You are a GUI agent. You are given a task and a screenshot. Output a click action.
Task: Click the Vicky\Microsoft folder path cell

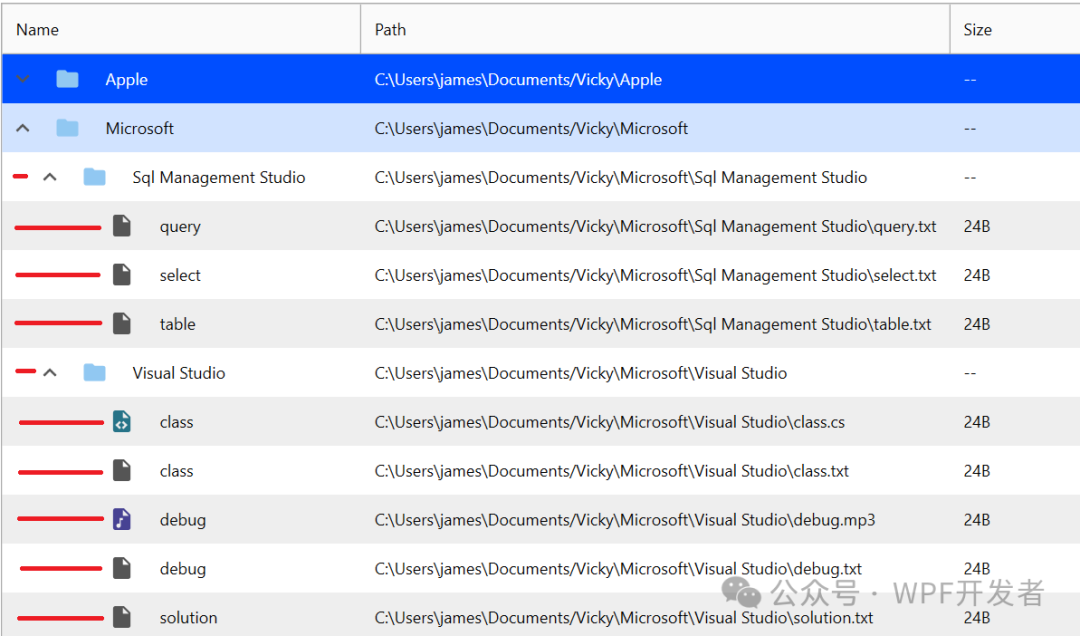(x=531, y=129)
